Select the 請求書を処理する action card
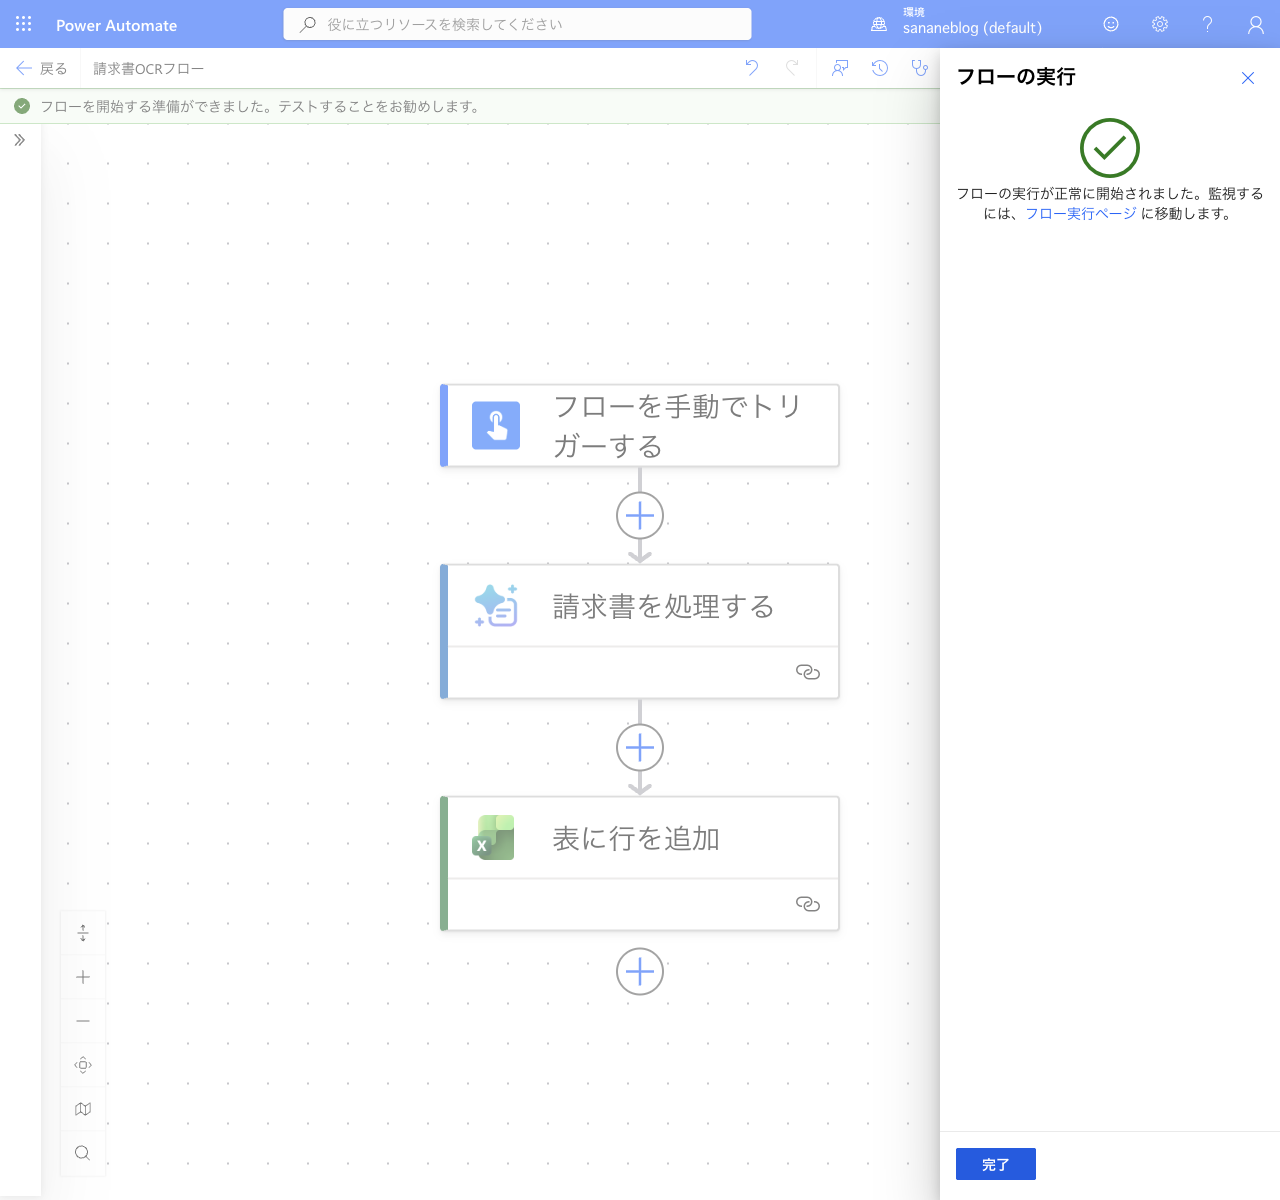1280x1200 pixels. tap(640, 632)
